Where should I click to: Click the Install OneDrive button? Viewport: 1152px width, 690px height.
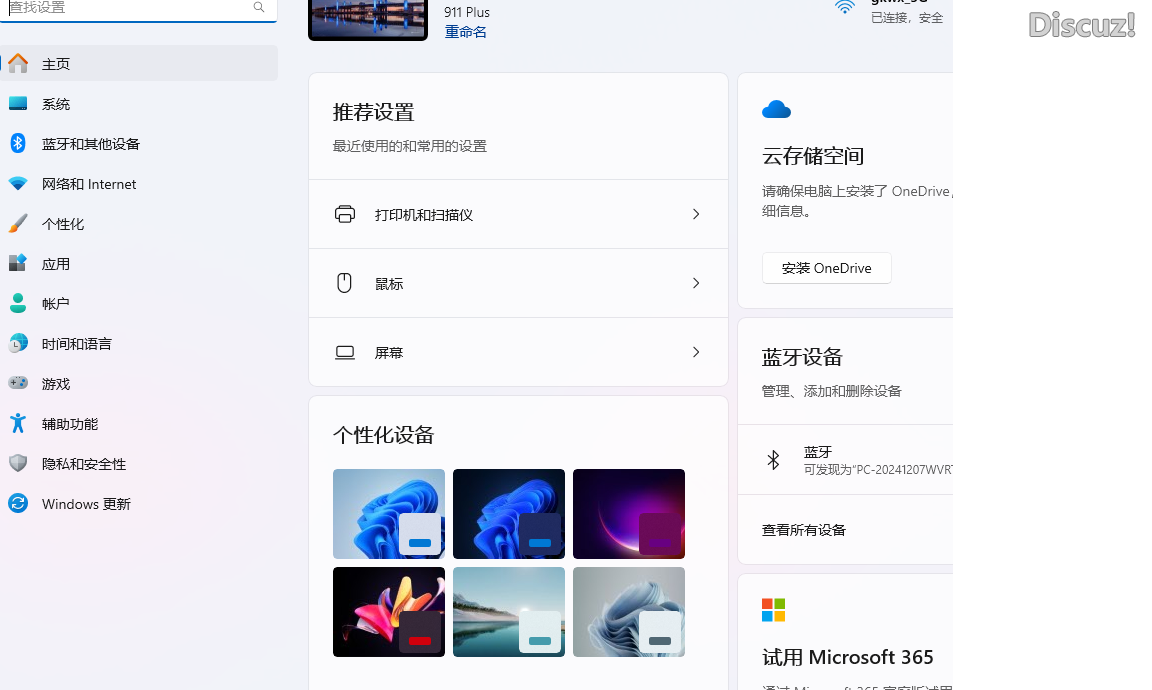coord(826,268)
